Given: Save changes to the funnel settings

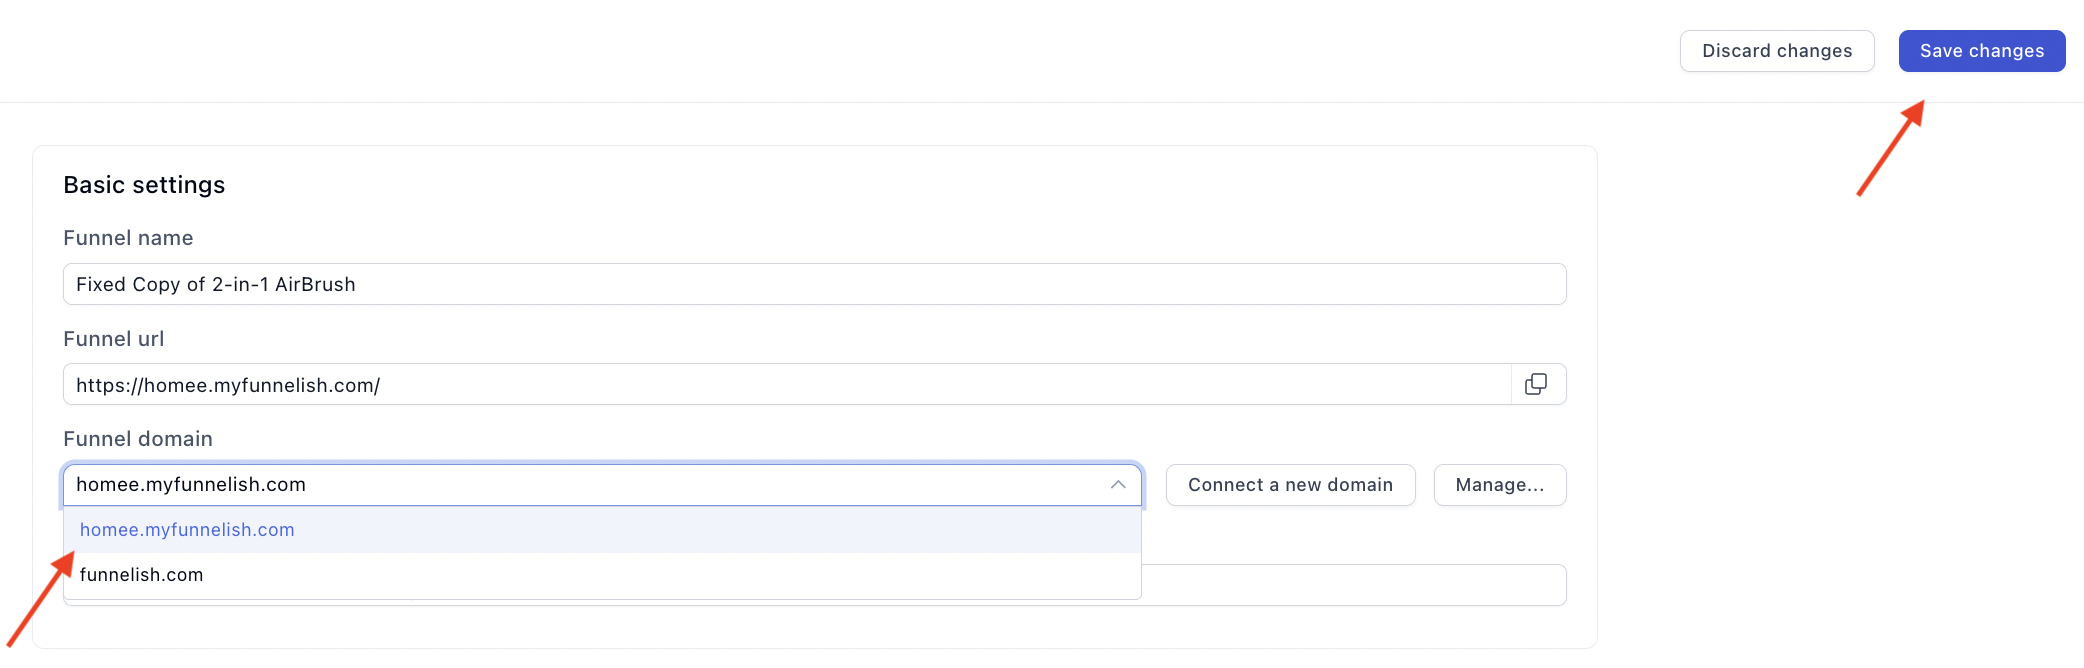Looking at the screenshot, I should (x=1982, y=51).
